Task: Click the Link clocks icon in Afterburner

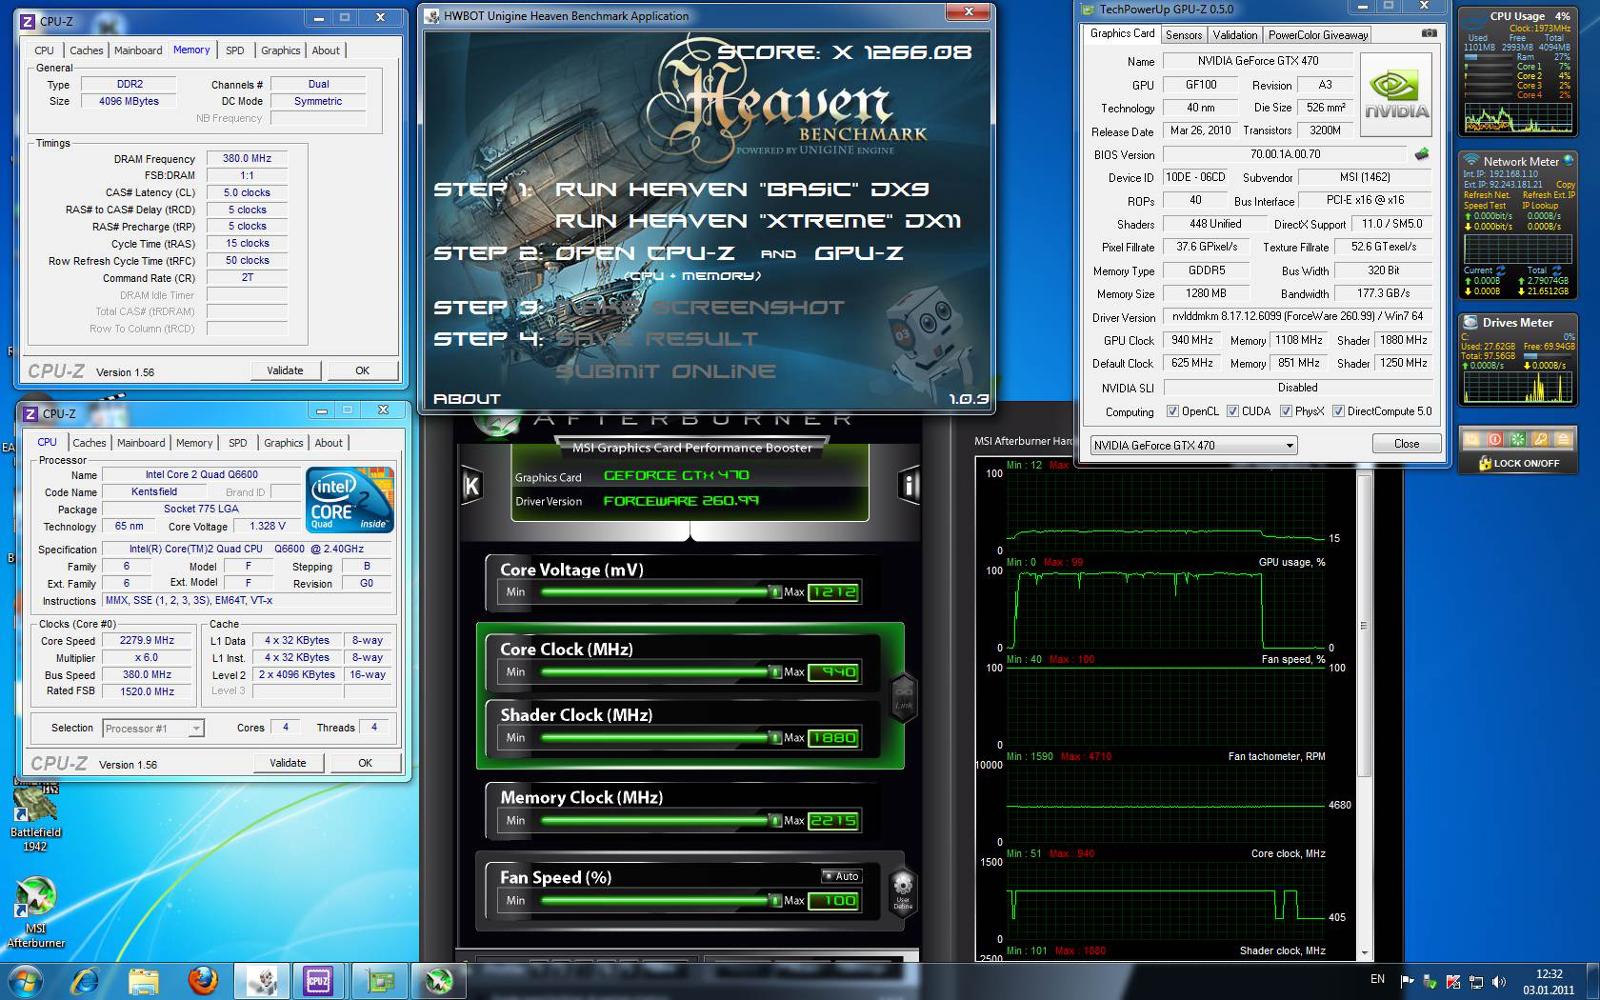Action: pyautogui.click(x=904, y=697)
